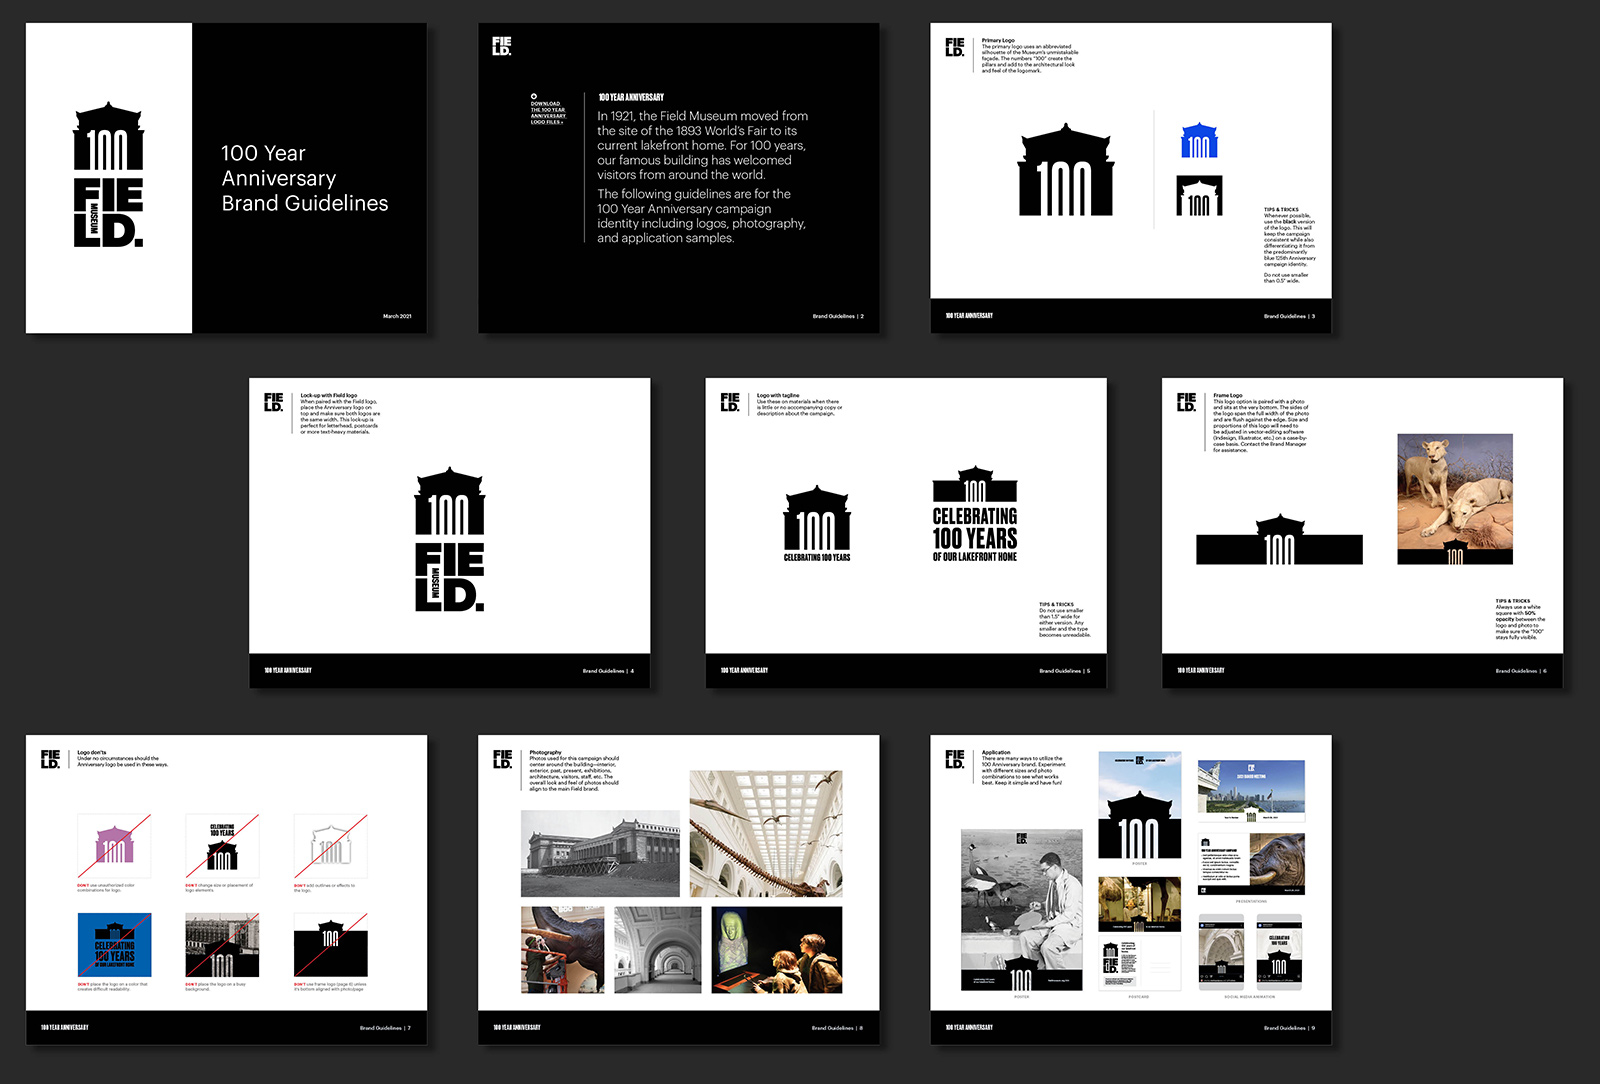Click the FIELD logo at top of page 4
1600x1084 pixels.
(x=274, y=402)
